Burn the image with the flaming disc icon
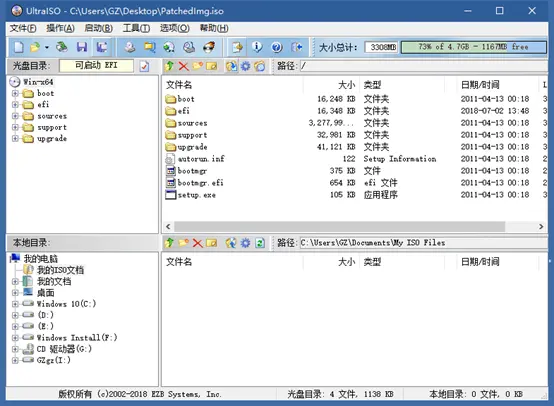Screen dimensions: 554x406 pyautogui.click(x=209, y=47)
